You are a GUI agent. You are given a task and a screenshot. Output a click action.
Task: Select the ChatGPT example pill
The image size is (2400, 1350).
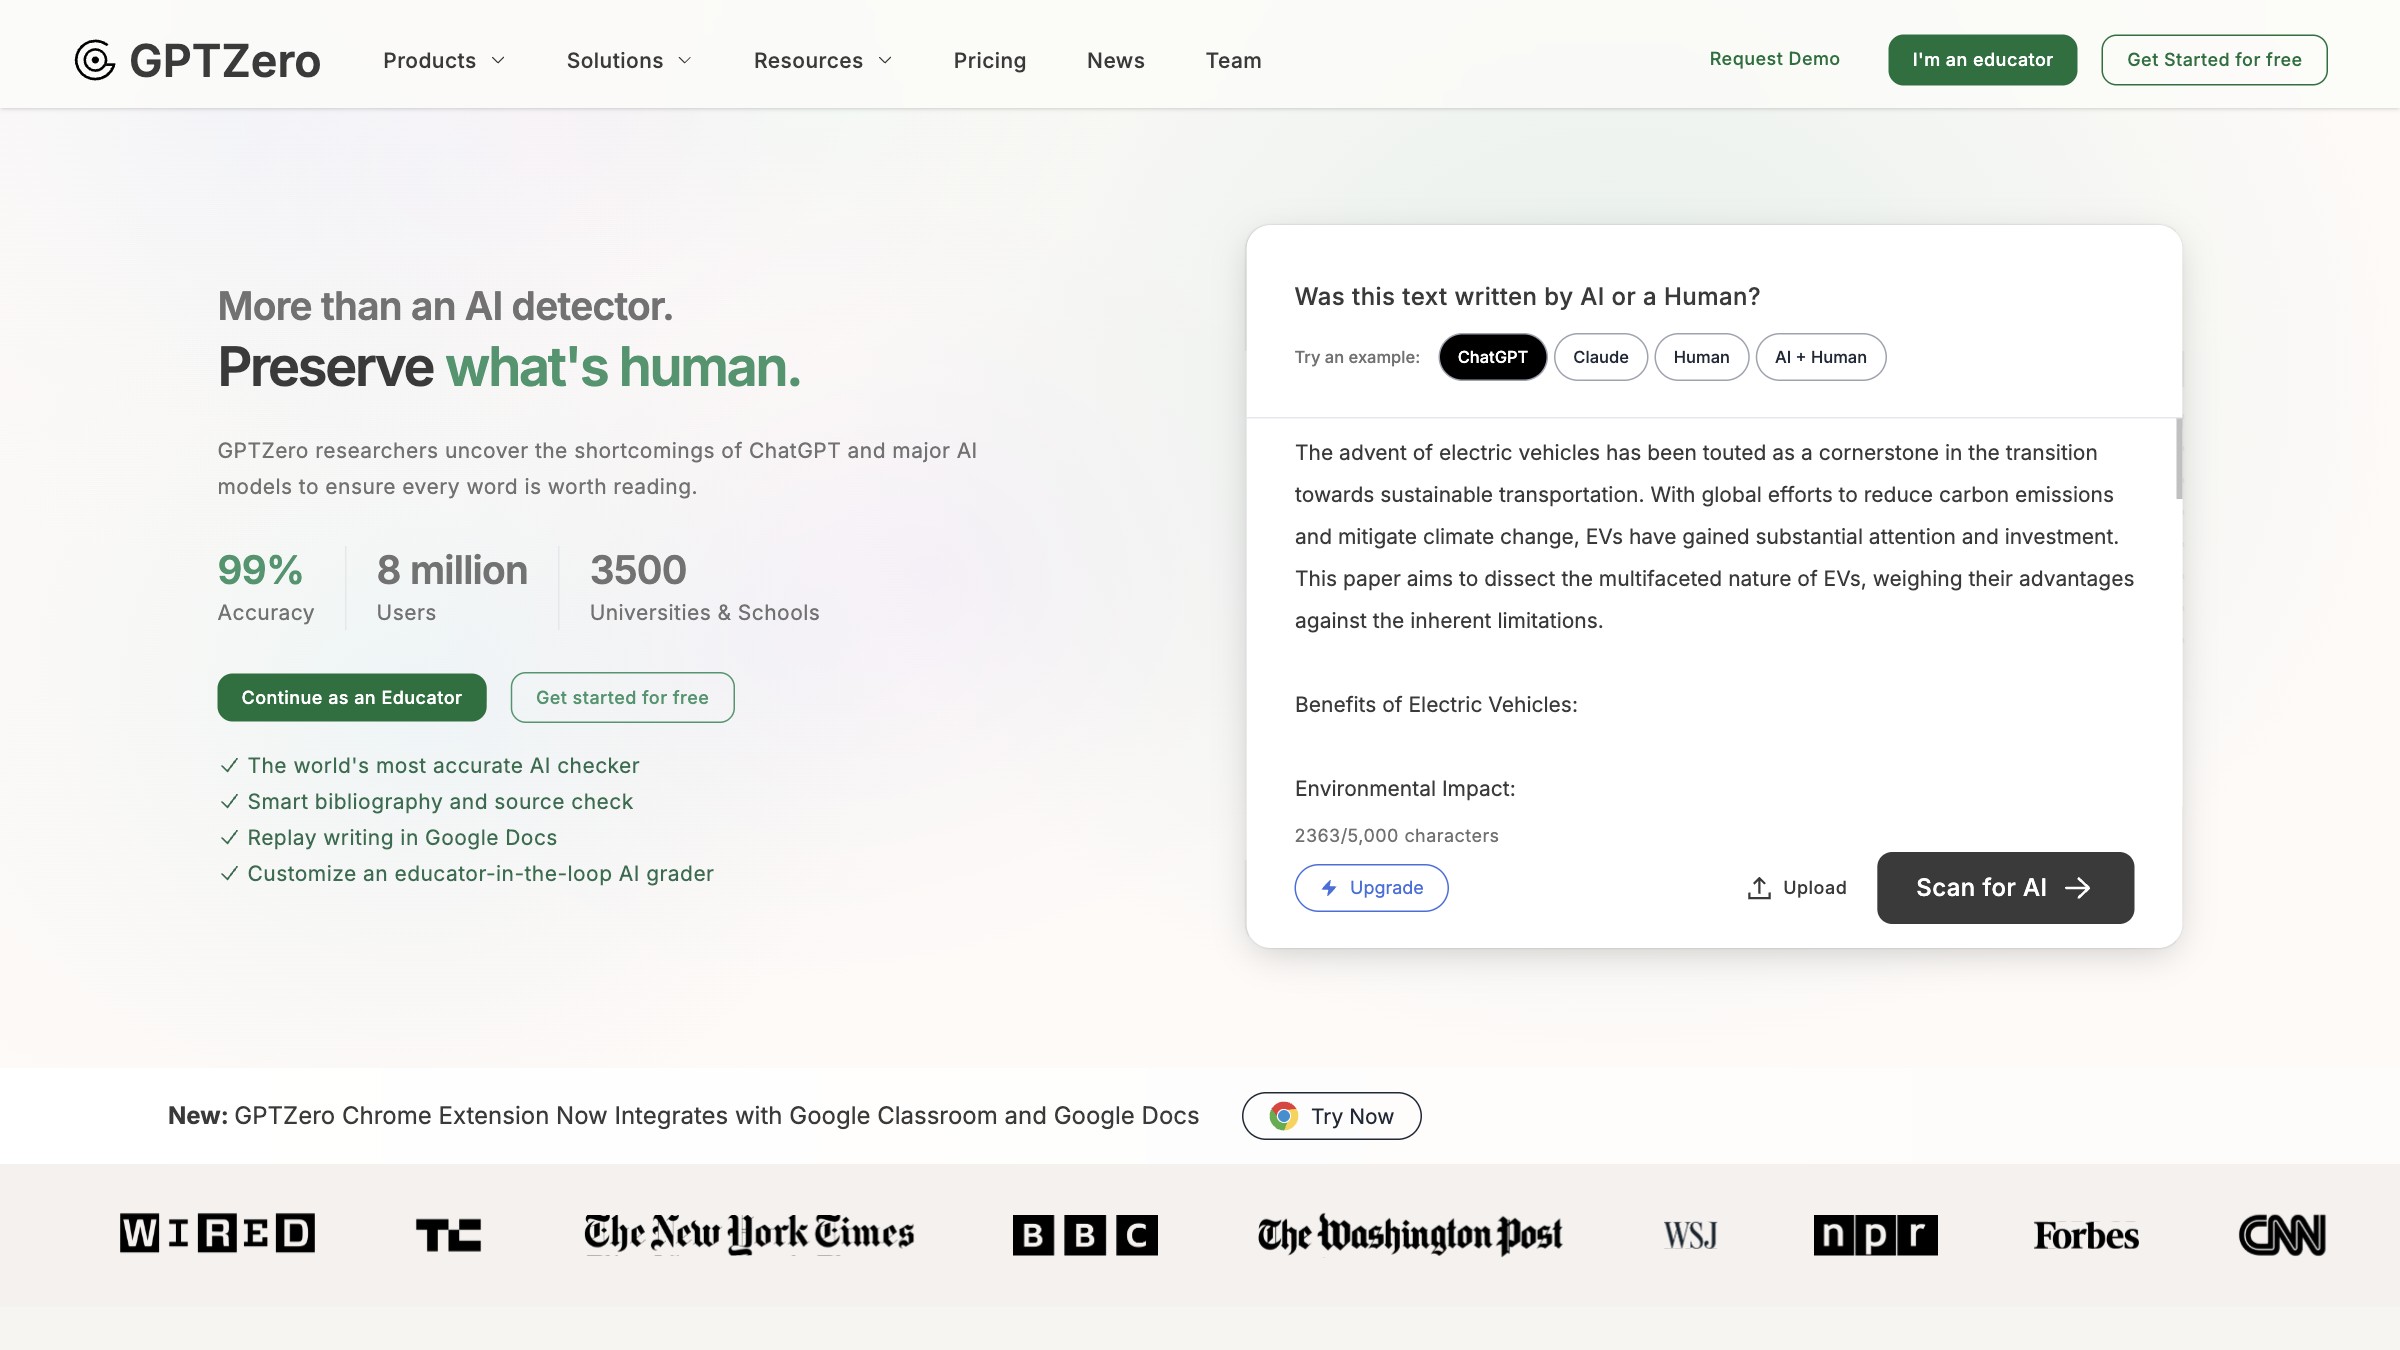click(x=1492, y=357)
